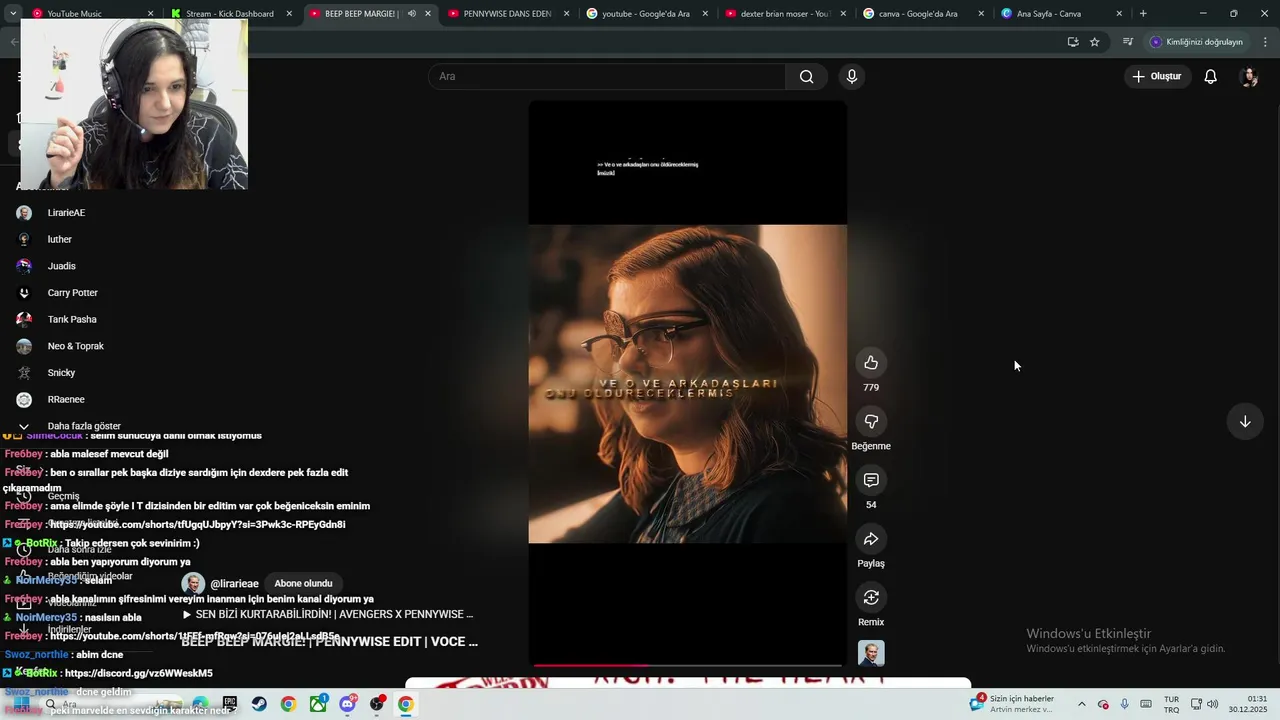Click the Kimliğinizi doğrulayın profile chip
The image size is (1280, 720).
(1197, 42)
